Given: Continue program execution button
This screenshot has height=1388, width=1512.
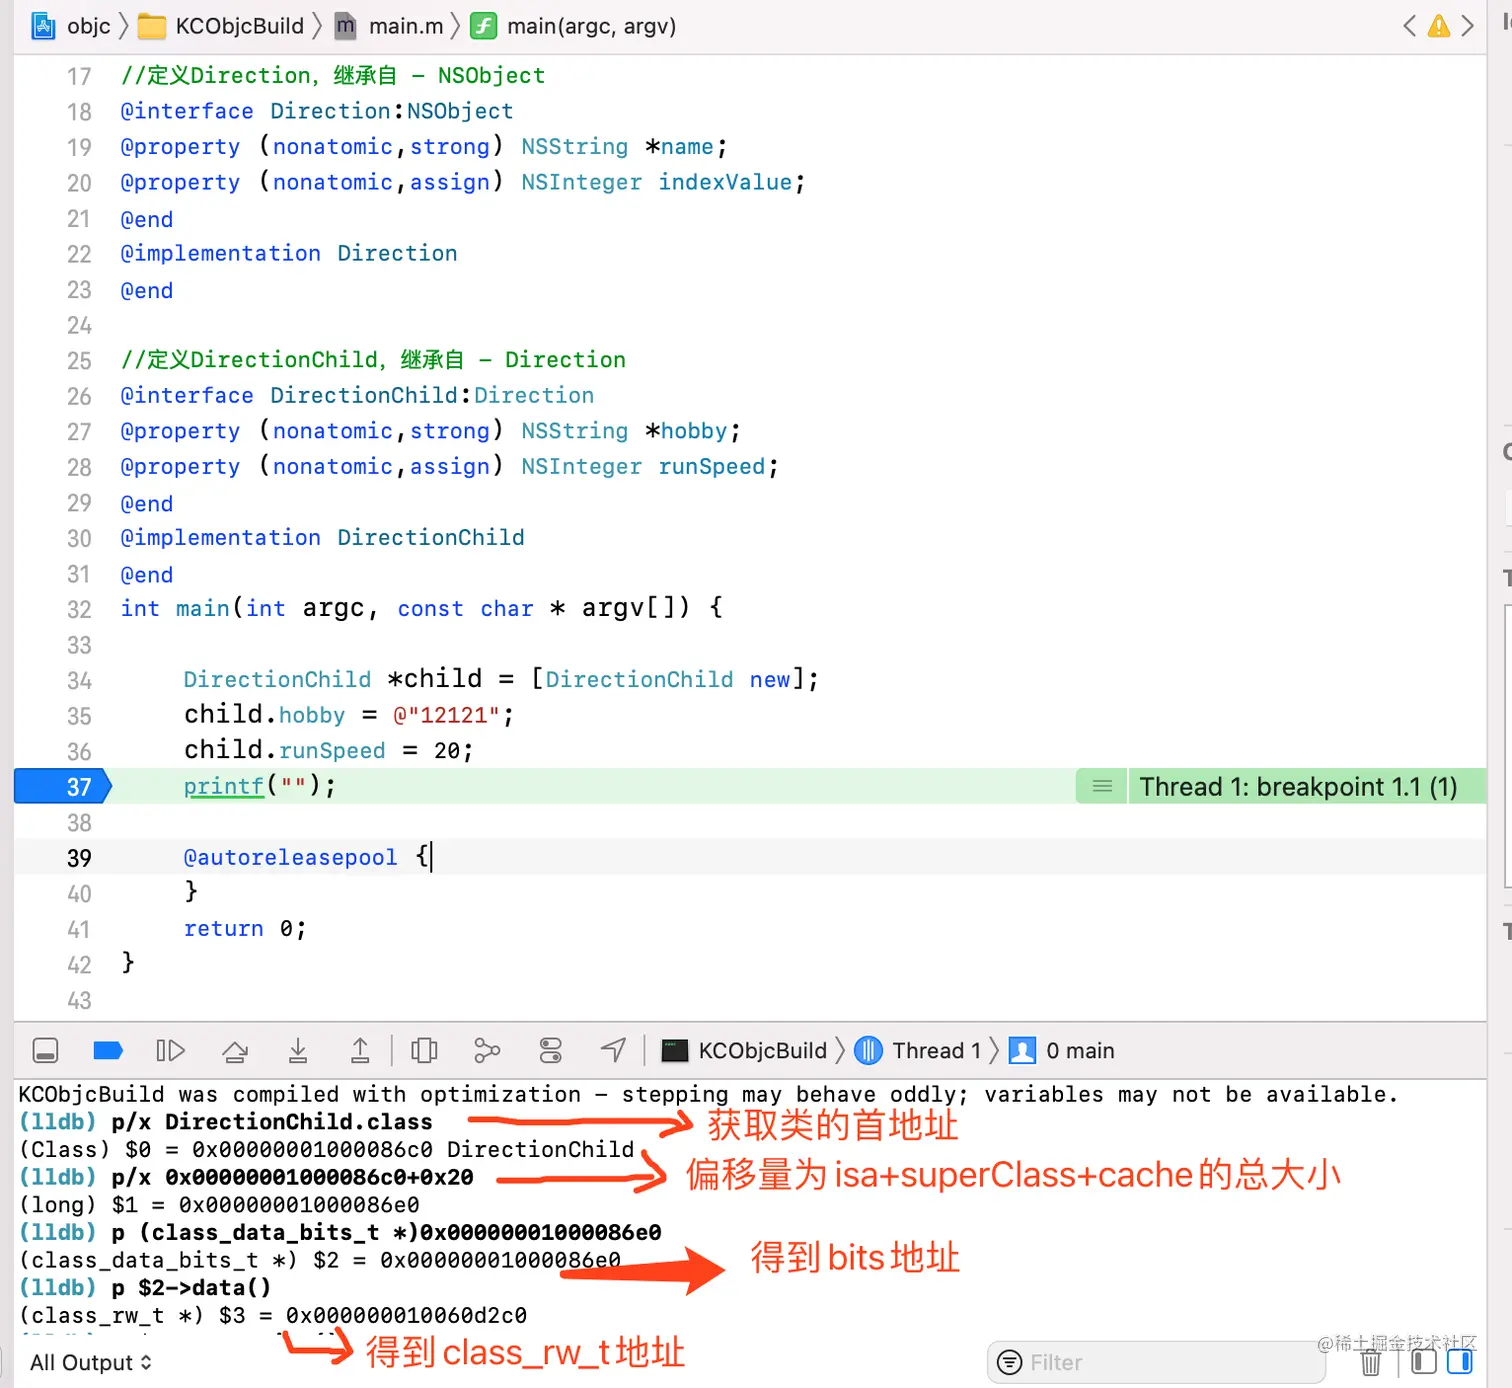Looking at the screenshot, I should click(170, 1050).
